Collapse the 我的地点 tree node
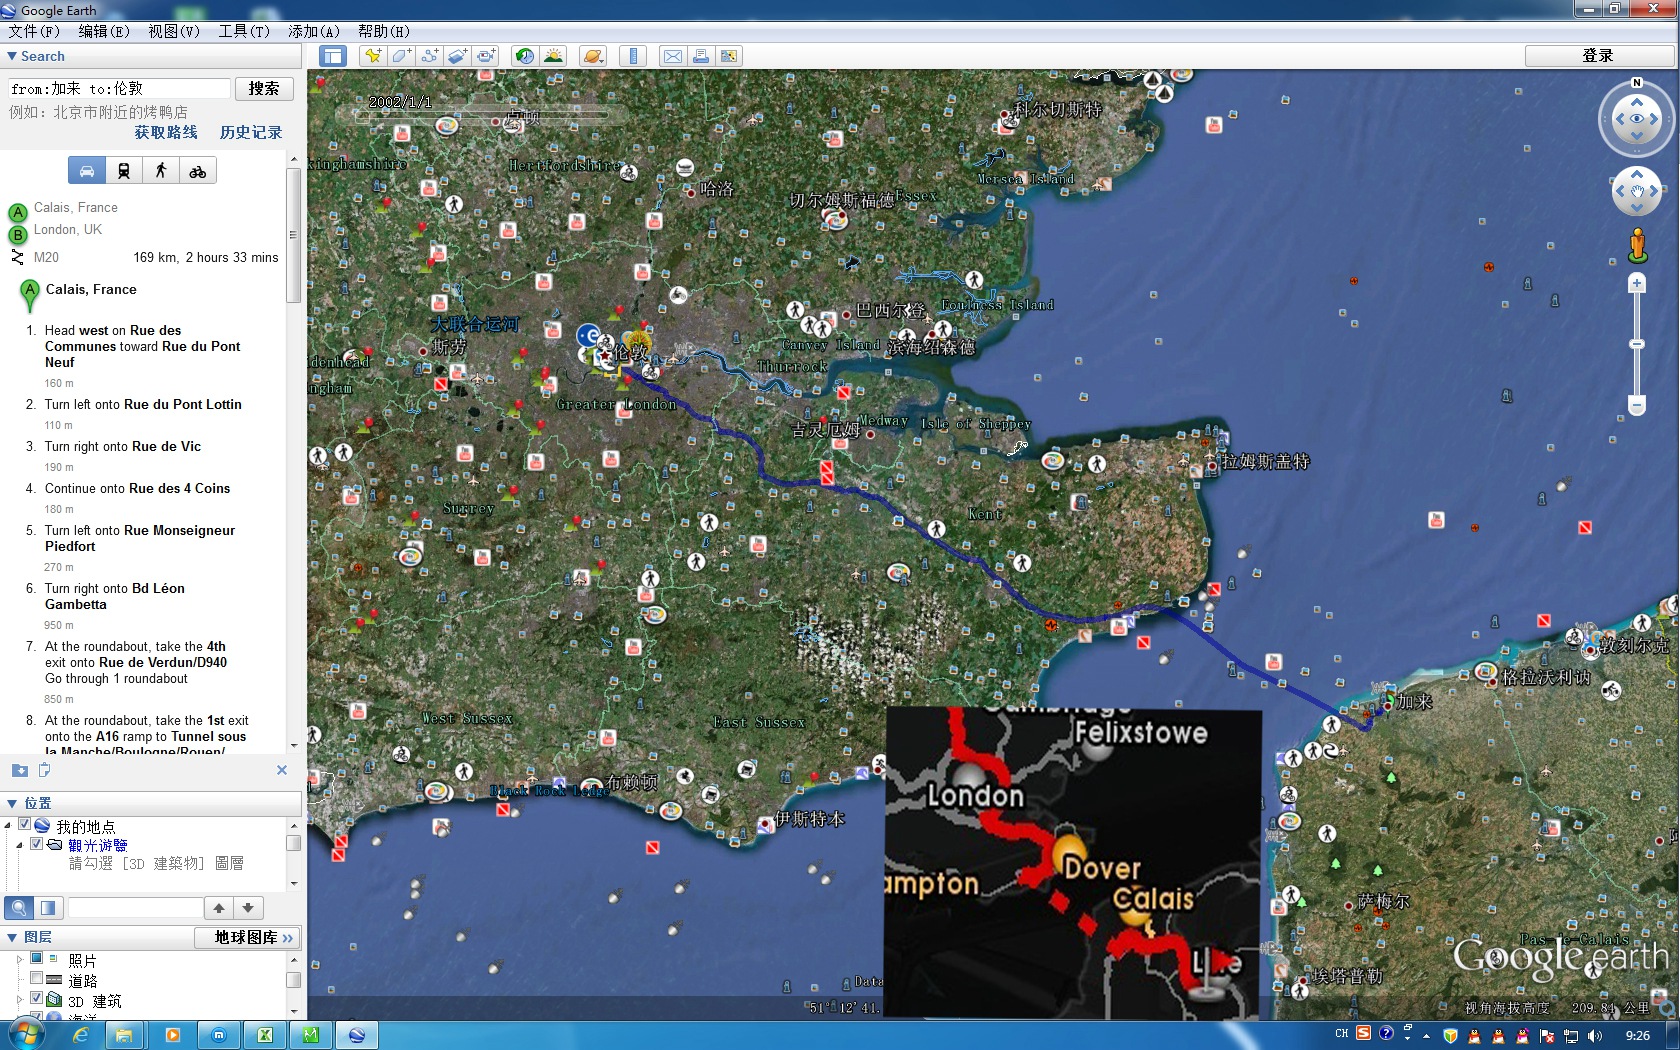The image size is (1680, 1050). click(8, 826)
